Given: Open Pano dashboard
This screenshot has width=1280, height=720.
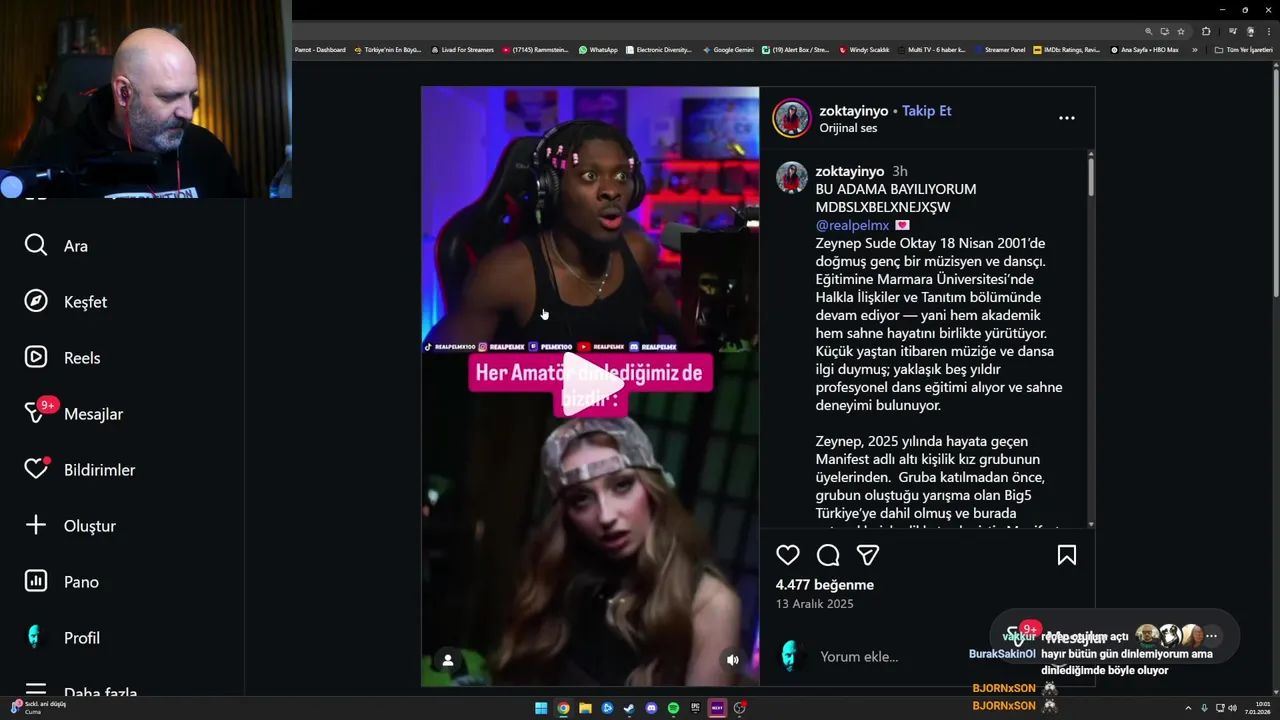Looking at the screenshot, I should pos(61,582).
